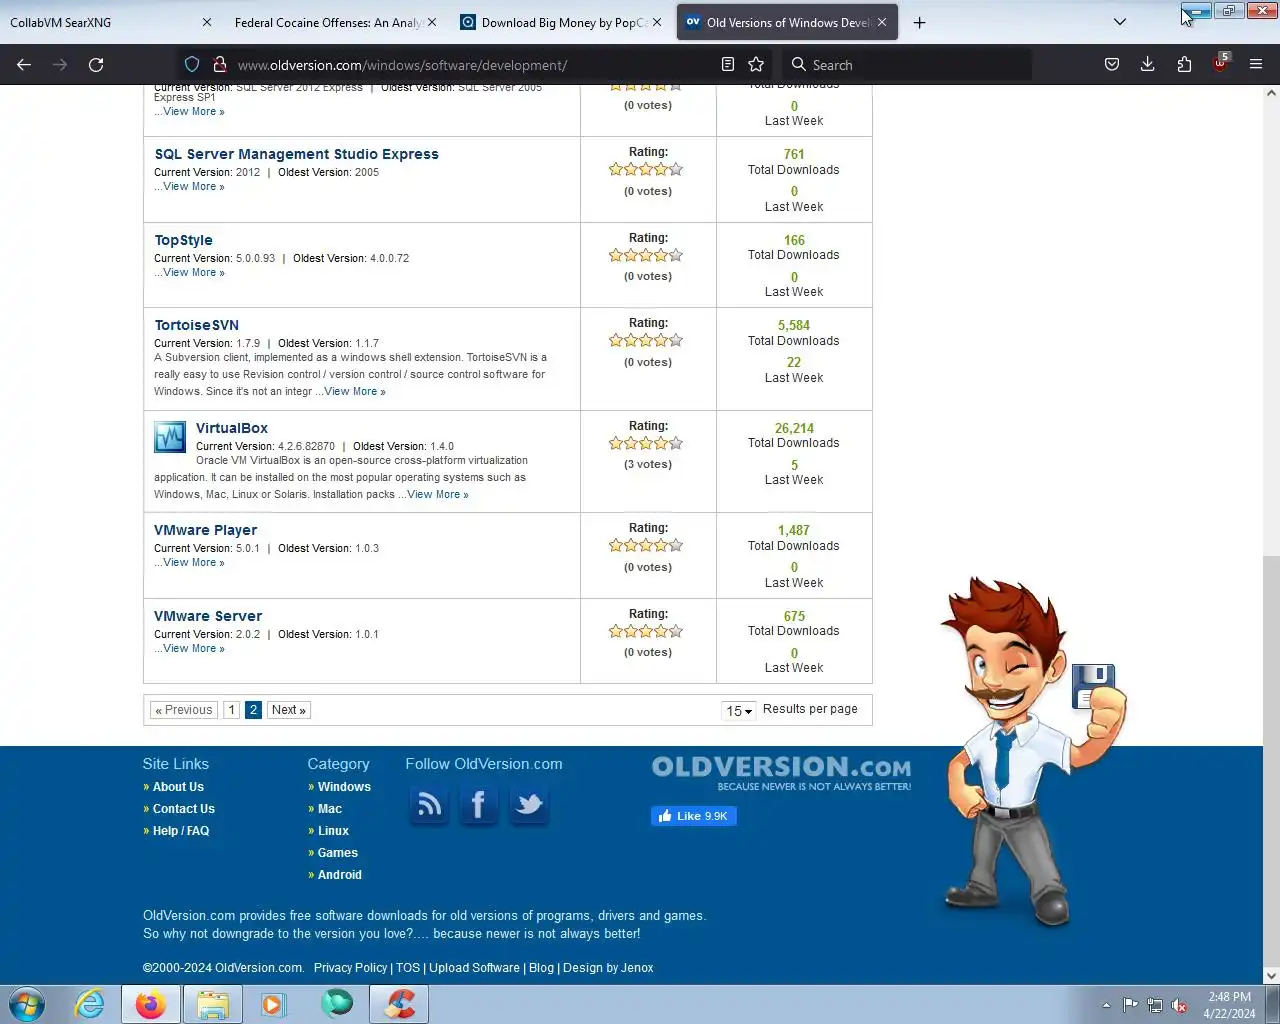Viewport: 1280px width, 1024px height.
Task: Open the VMware Server link
Action: click(x=208, y=616)
